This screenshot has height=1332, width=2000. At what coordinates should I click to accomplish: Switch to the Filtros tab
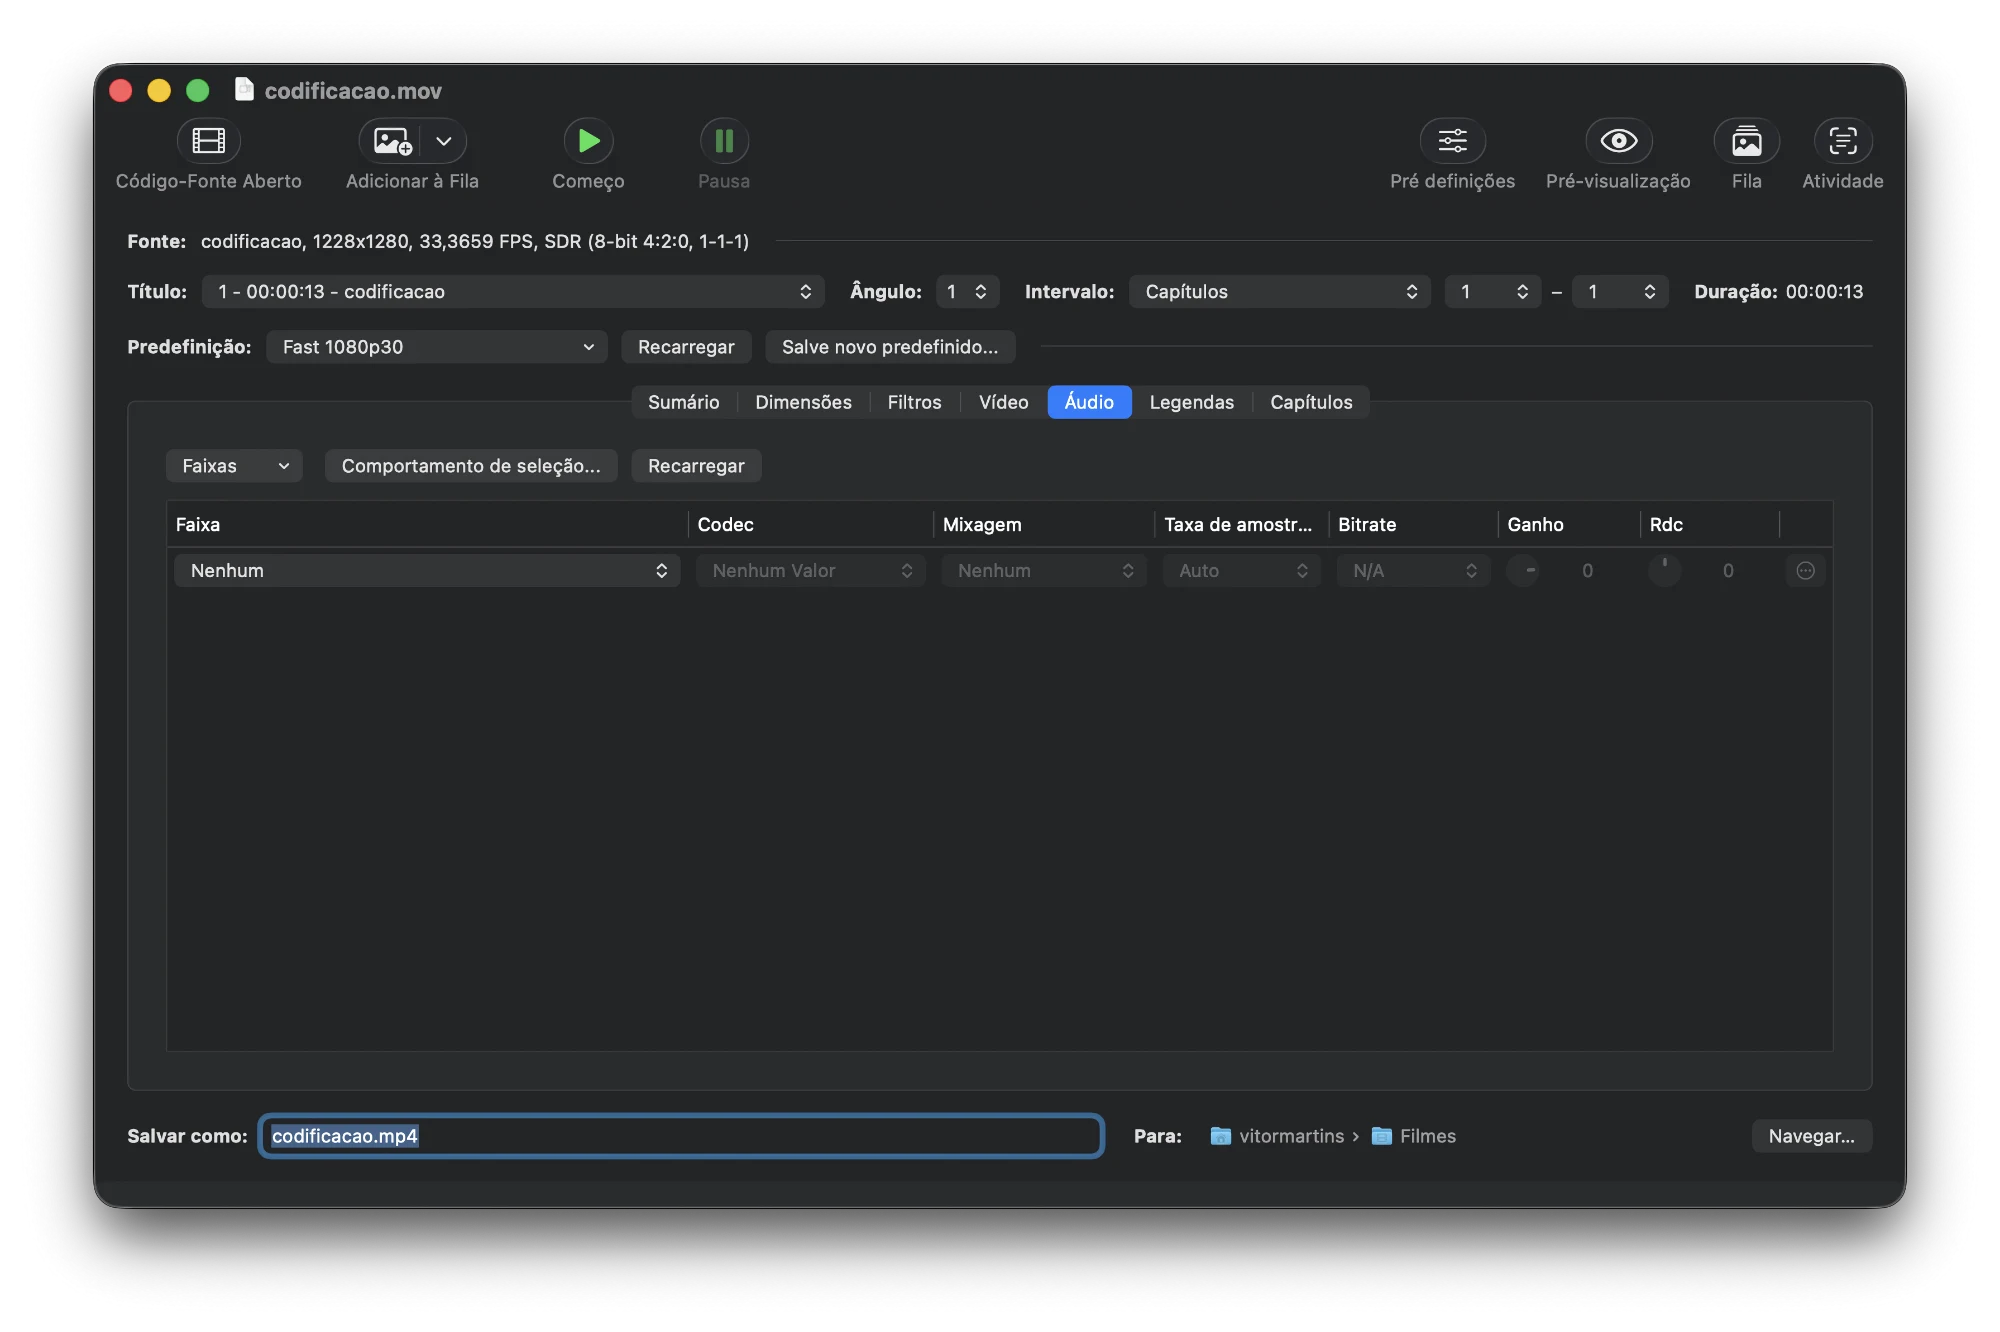[914, 402]
